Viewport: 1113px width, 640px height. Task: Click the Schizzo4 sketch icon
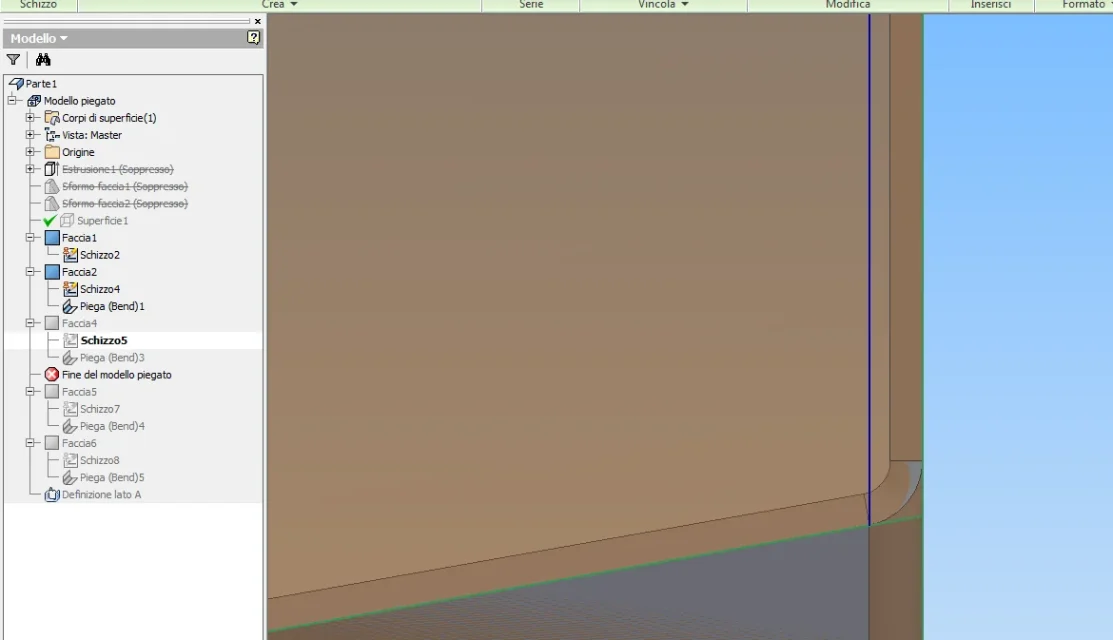70,289
